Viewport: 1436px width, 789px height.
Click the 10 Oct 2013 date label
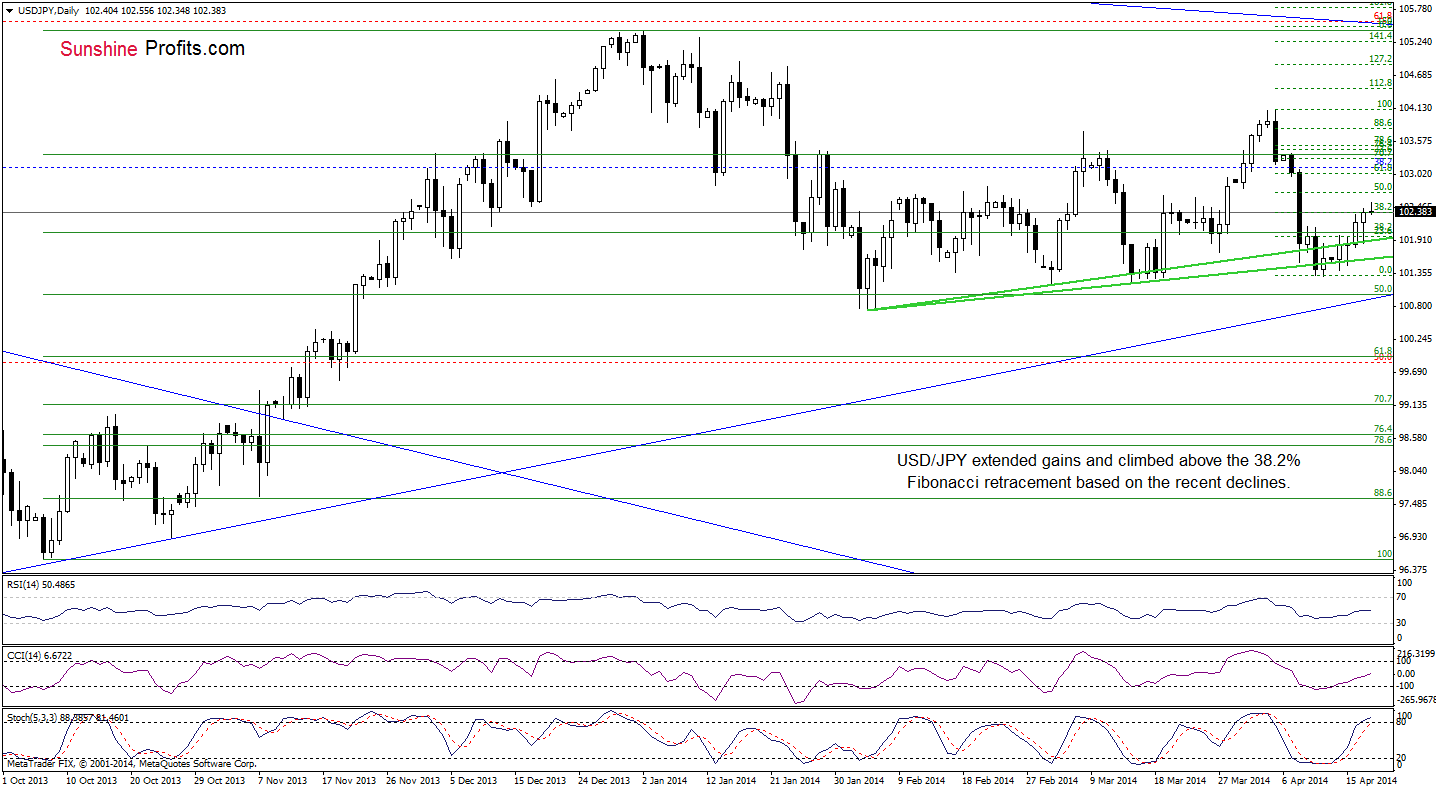pyautogui.click(x=92, y=780)
